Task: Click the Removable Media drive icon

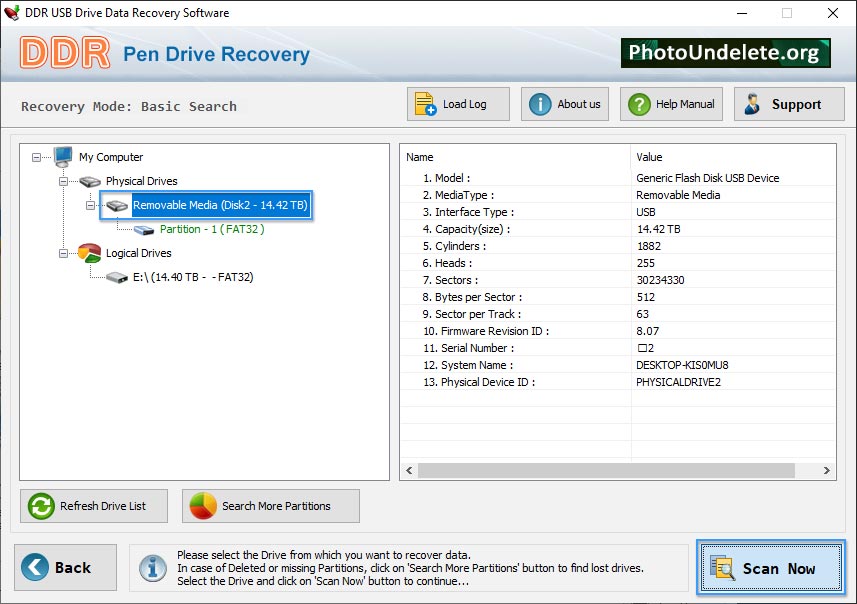Action: click(117, 206)
